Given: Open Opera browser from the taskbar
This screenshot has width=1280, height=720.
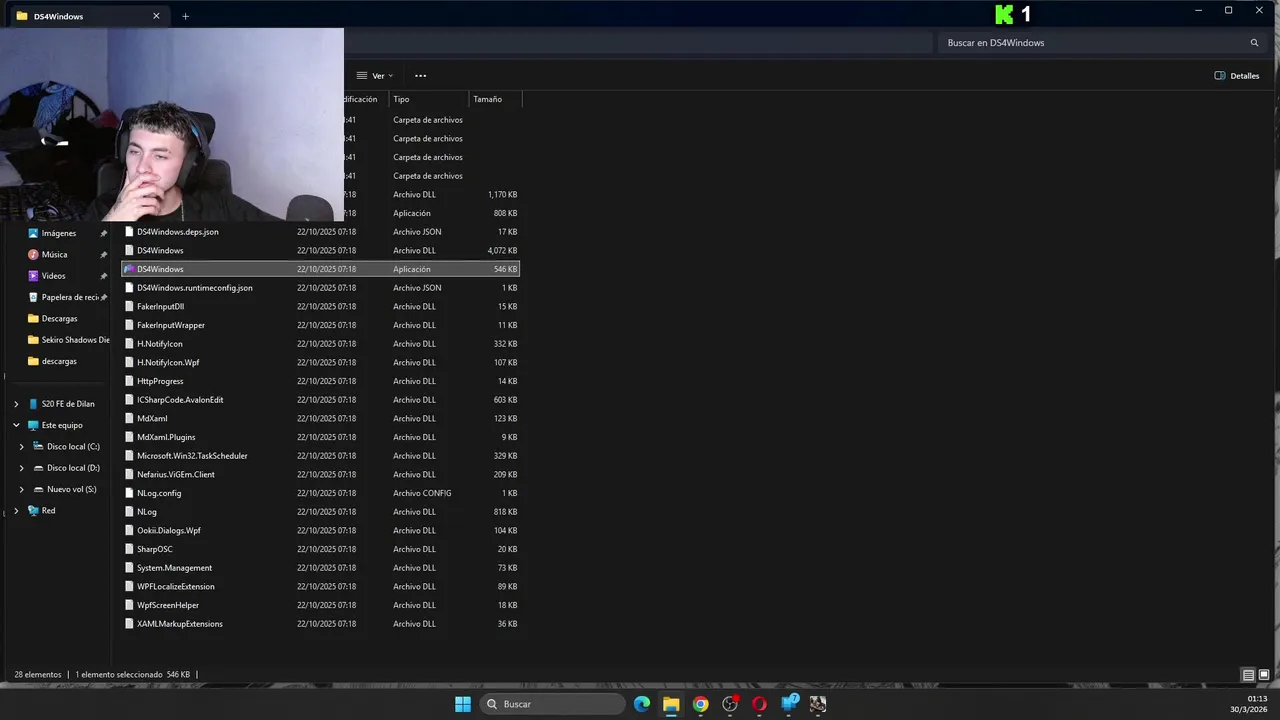Looking at the screenshot, I should pos(759,704).
